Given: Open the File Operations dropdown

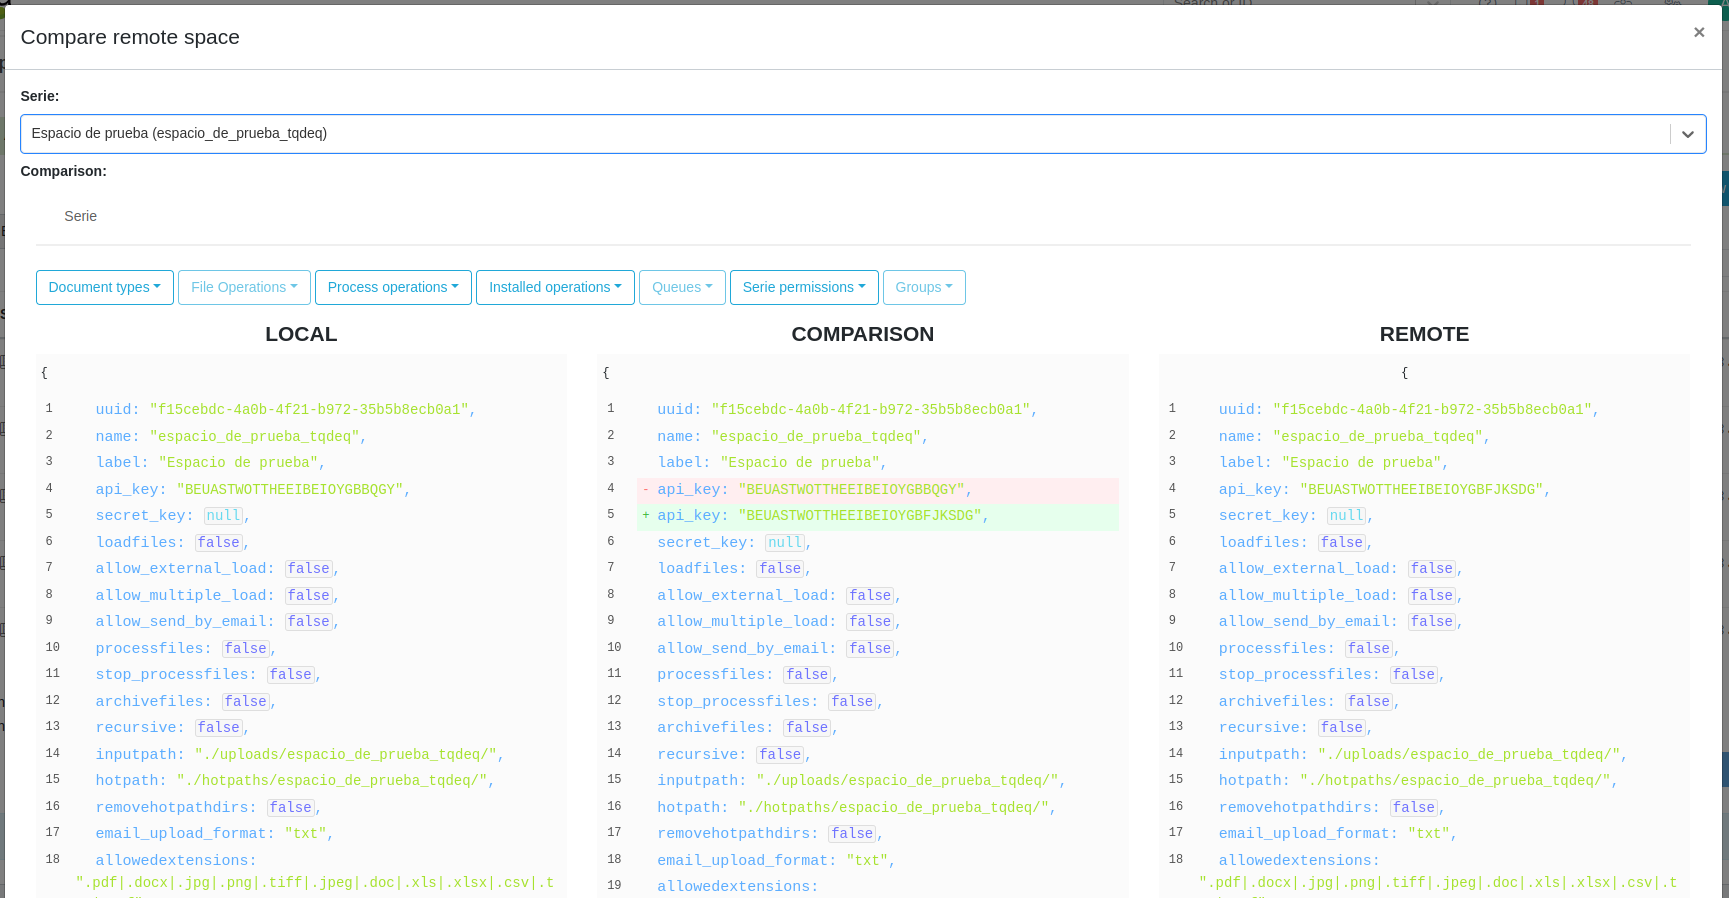Looking at the screenshot, I should click(x=244, y=288).
